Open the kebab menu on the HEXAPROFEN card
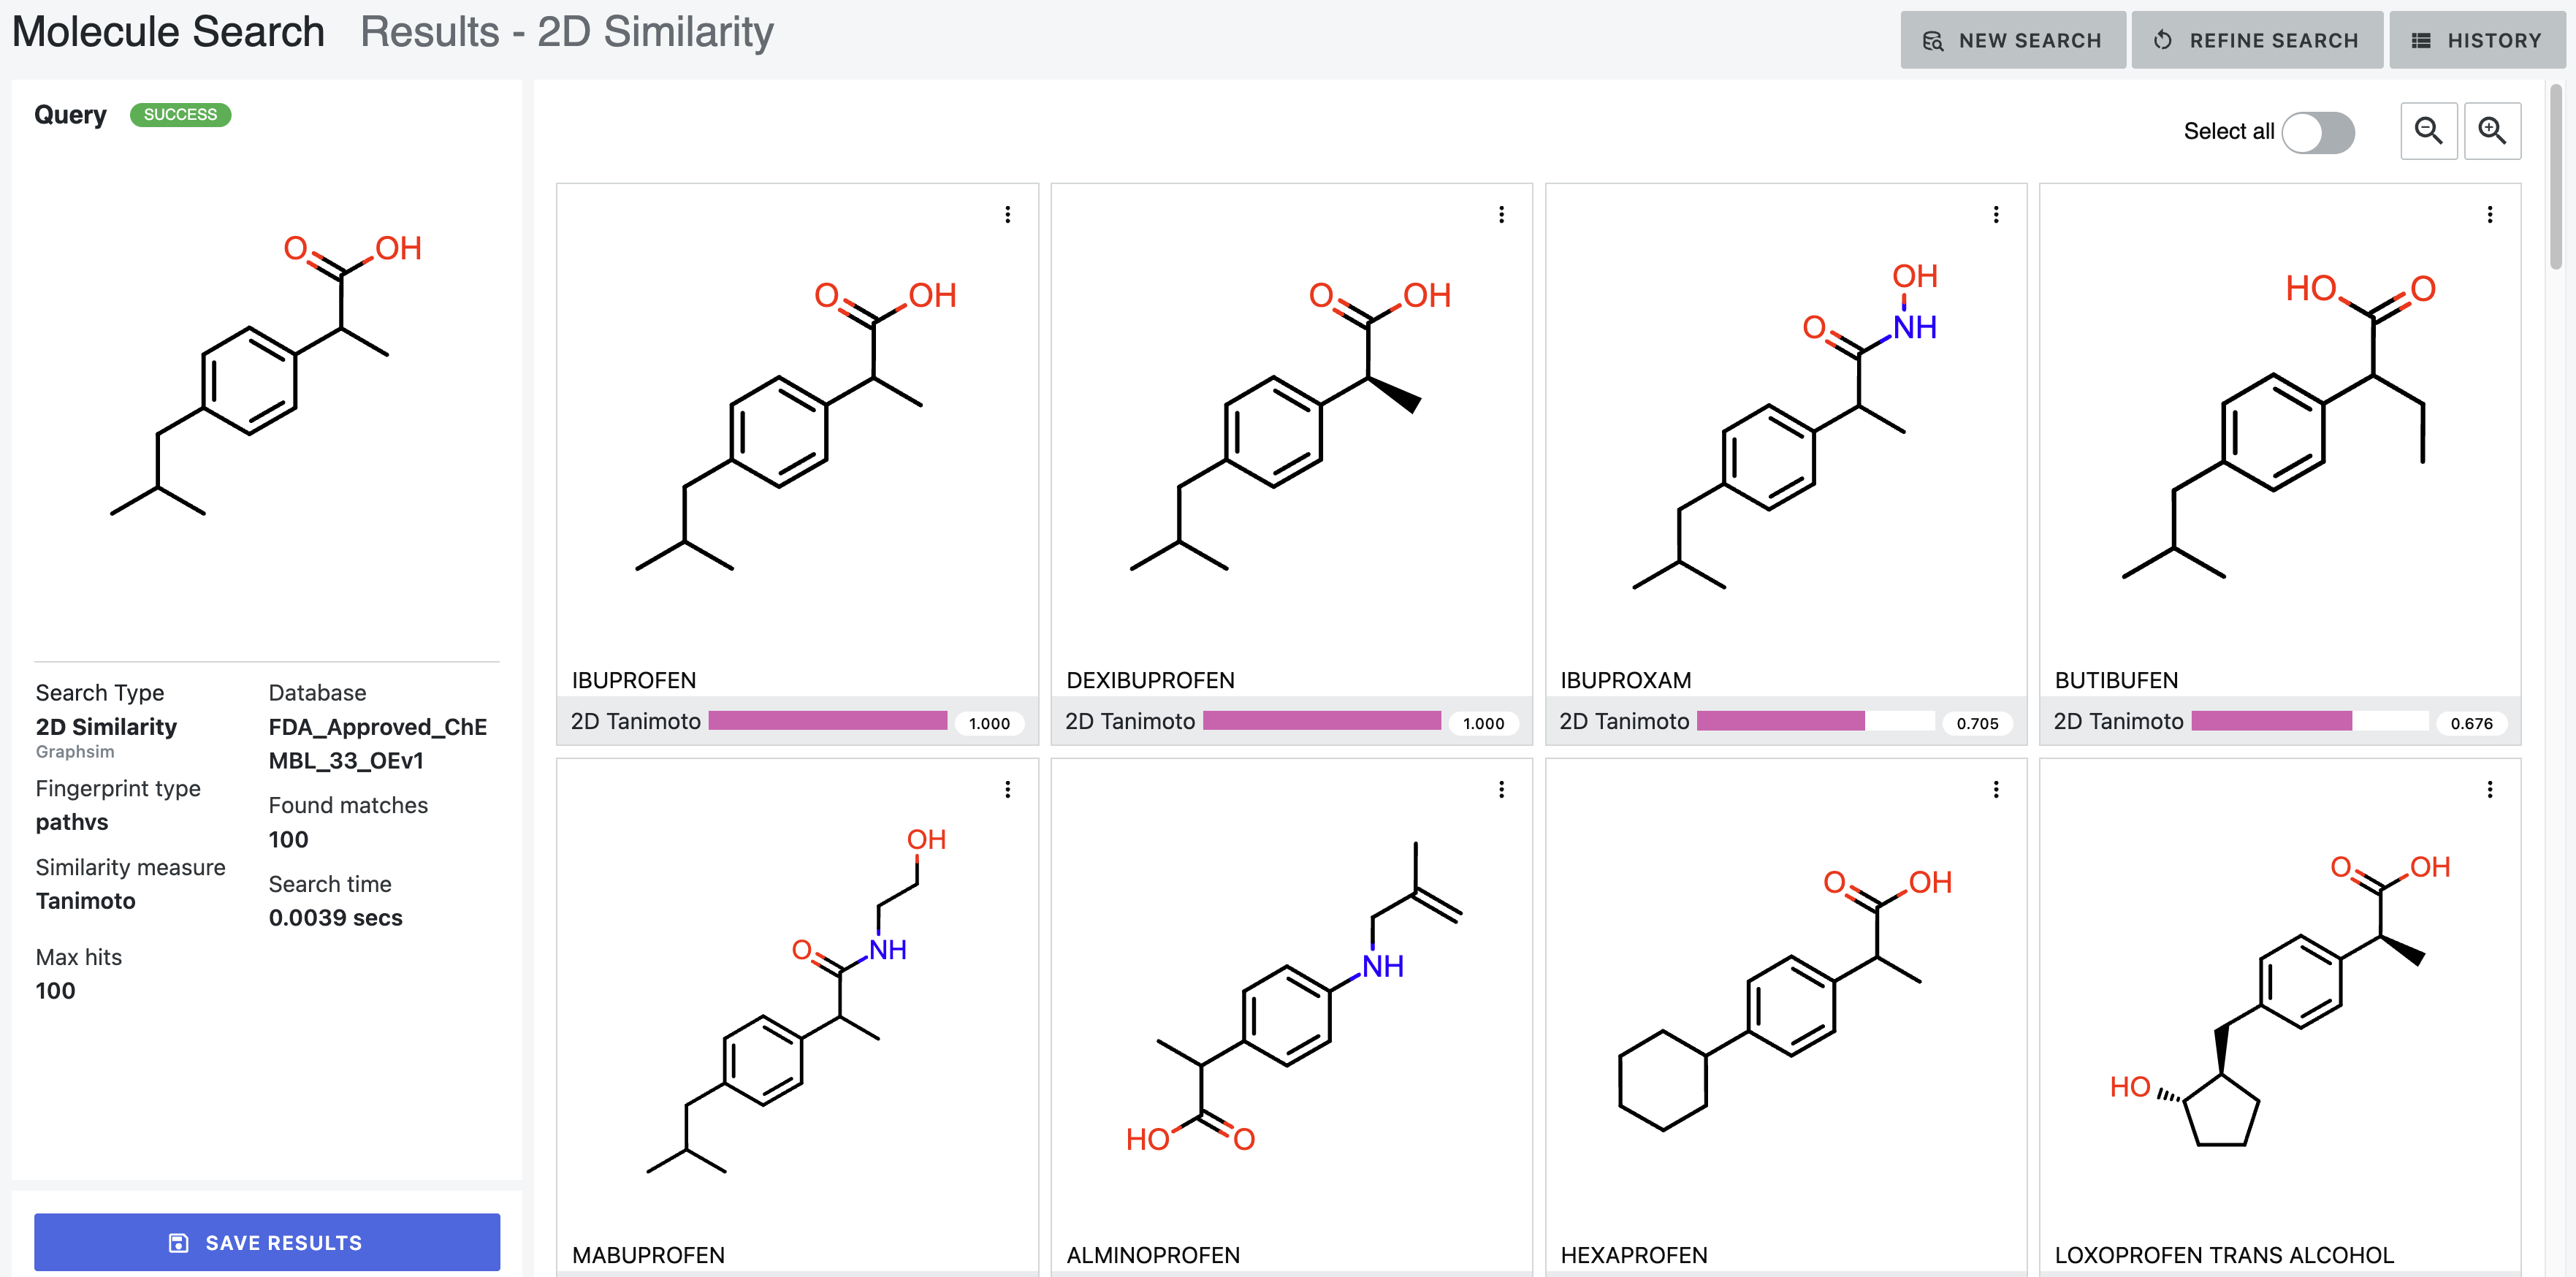This screenshot has width=2576, height=1277. click(x=1996, y=789)
